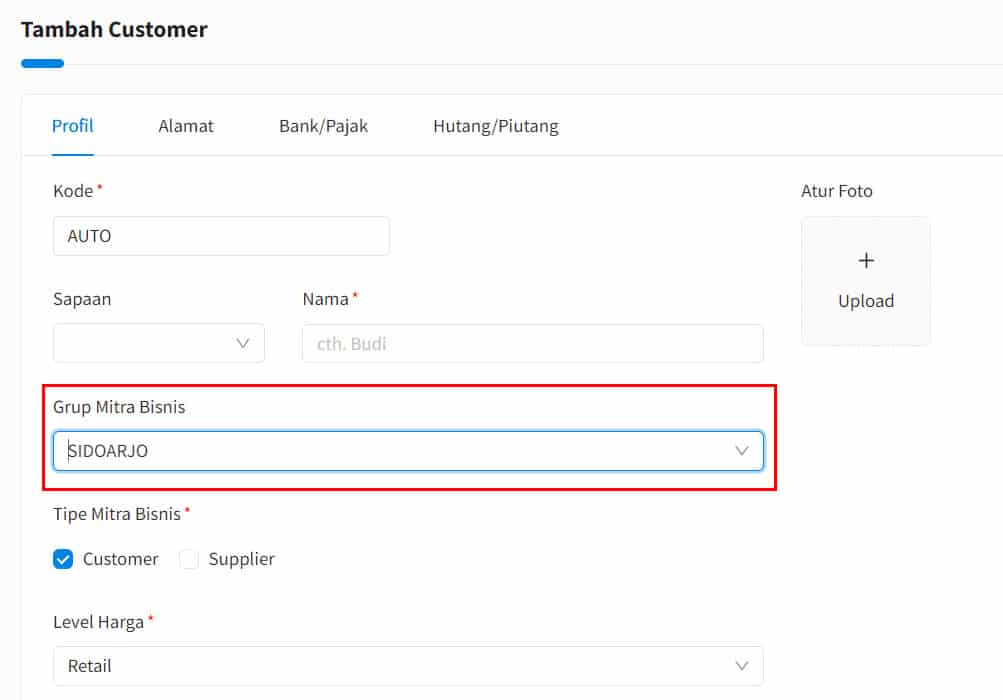This screenshot has height=700, width=1003.
Task: Click the Sapaan dropdown chevron icon
Action: click(x=242, y=344)
